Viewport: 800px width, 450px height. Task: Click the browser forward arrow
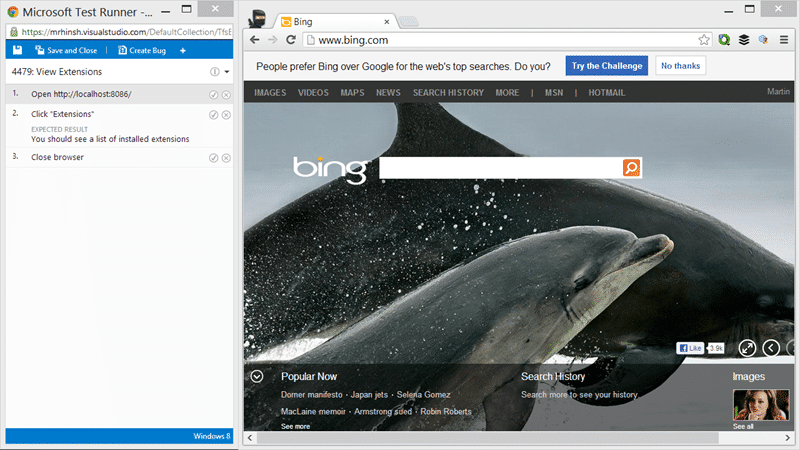click(272, 40)
